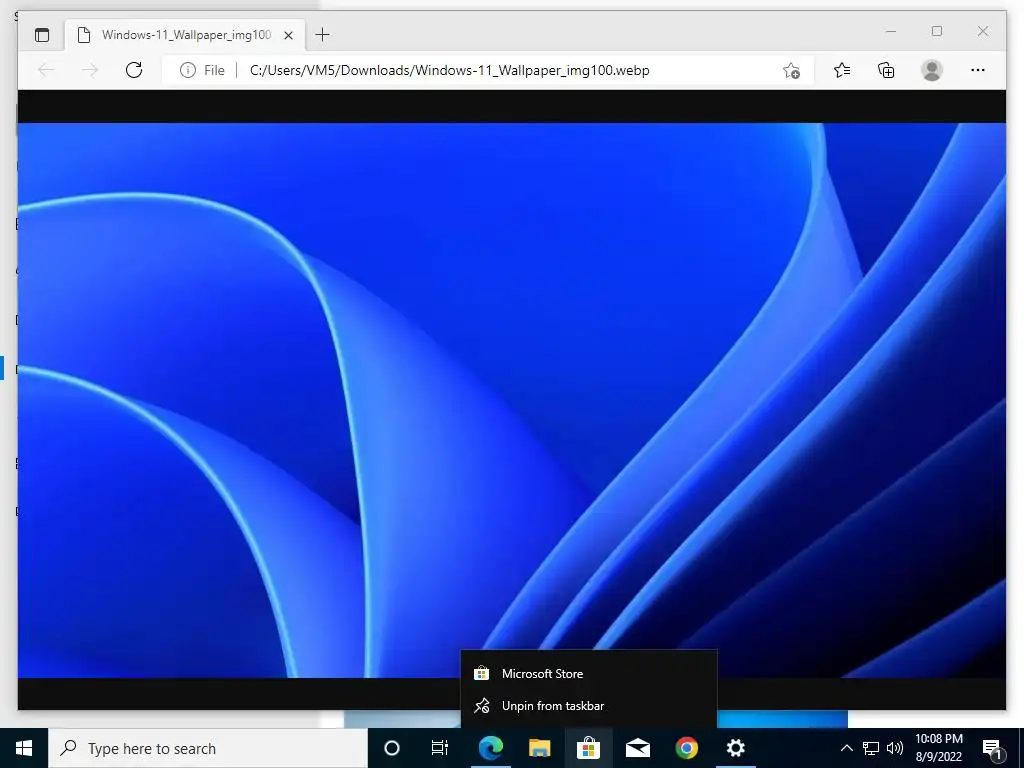Add this page to favorites star
This screenshot has height=768, width=1024.
[x=791, y=70]
